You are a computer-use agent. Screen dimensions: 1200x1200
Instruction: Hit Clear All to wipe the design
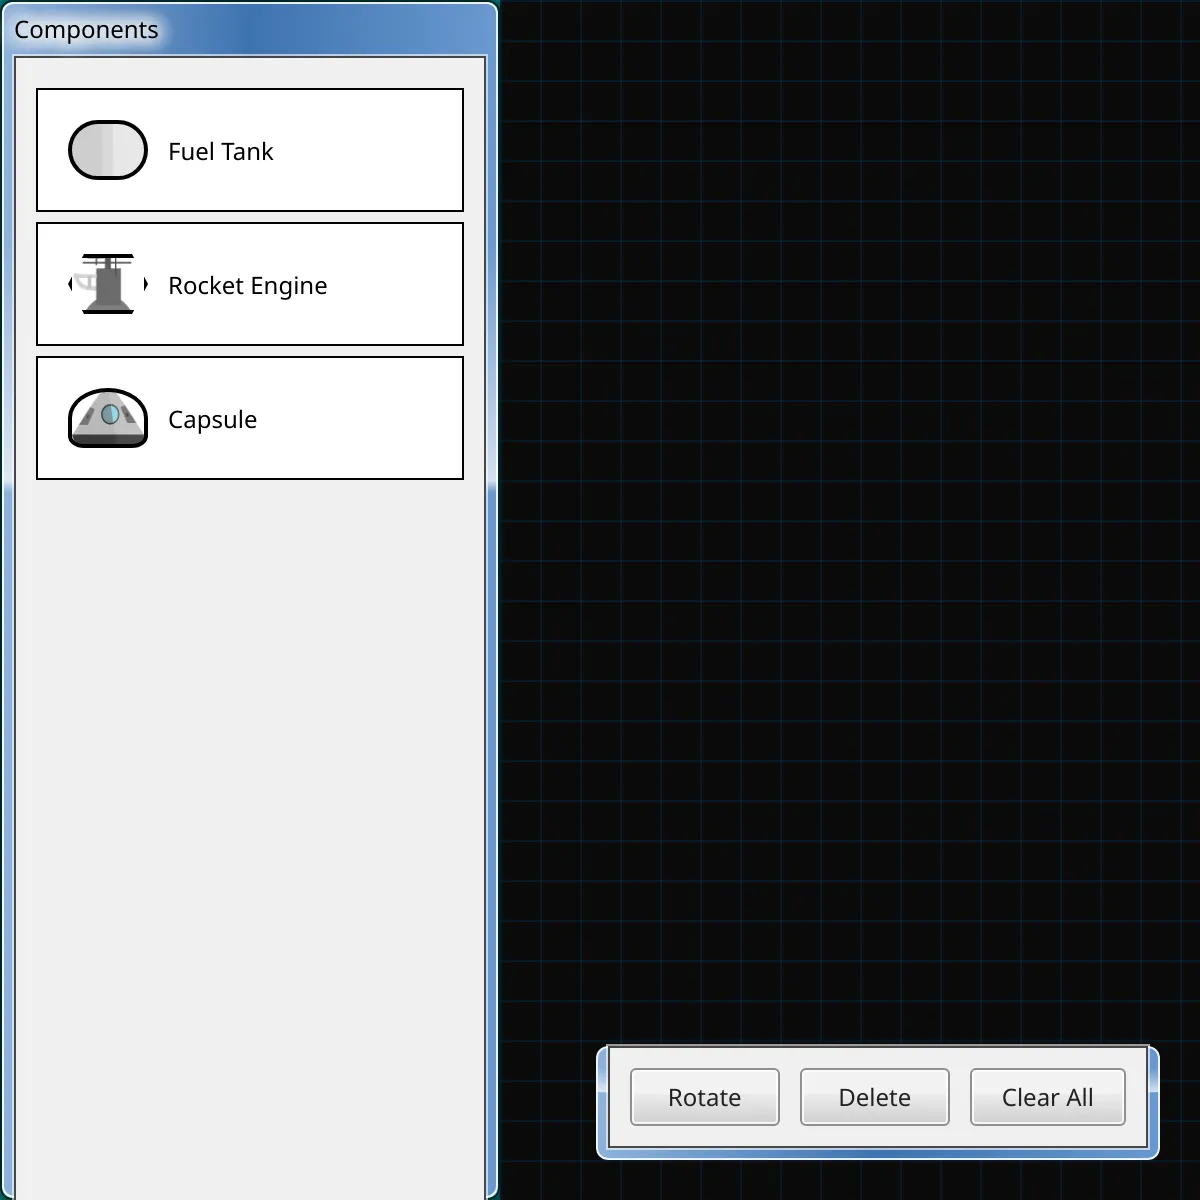[1047, 1097]
